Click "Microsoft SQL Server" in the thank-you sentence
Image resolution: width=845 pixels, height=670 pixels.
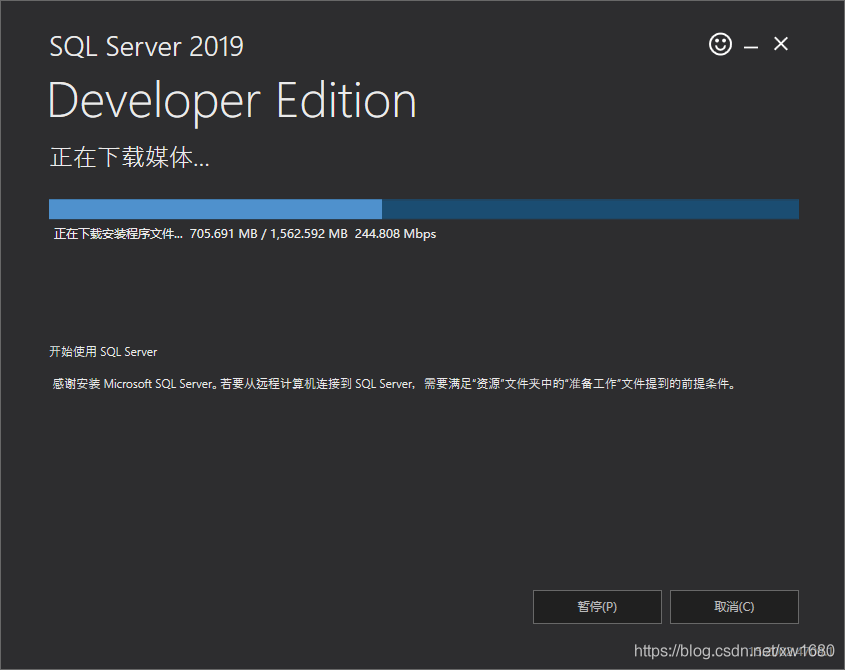(160, 383)
